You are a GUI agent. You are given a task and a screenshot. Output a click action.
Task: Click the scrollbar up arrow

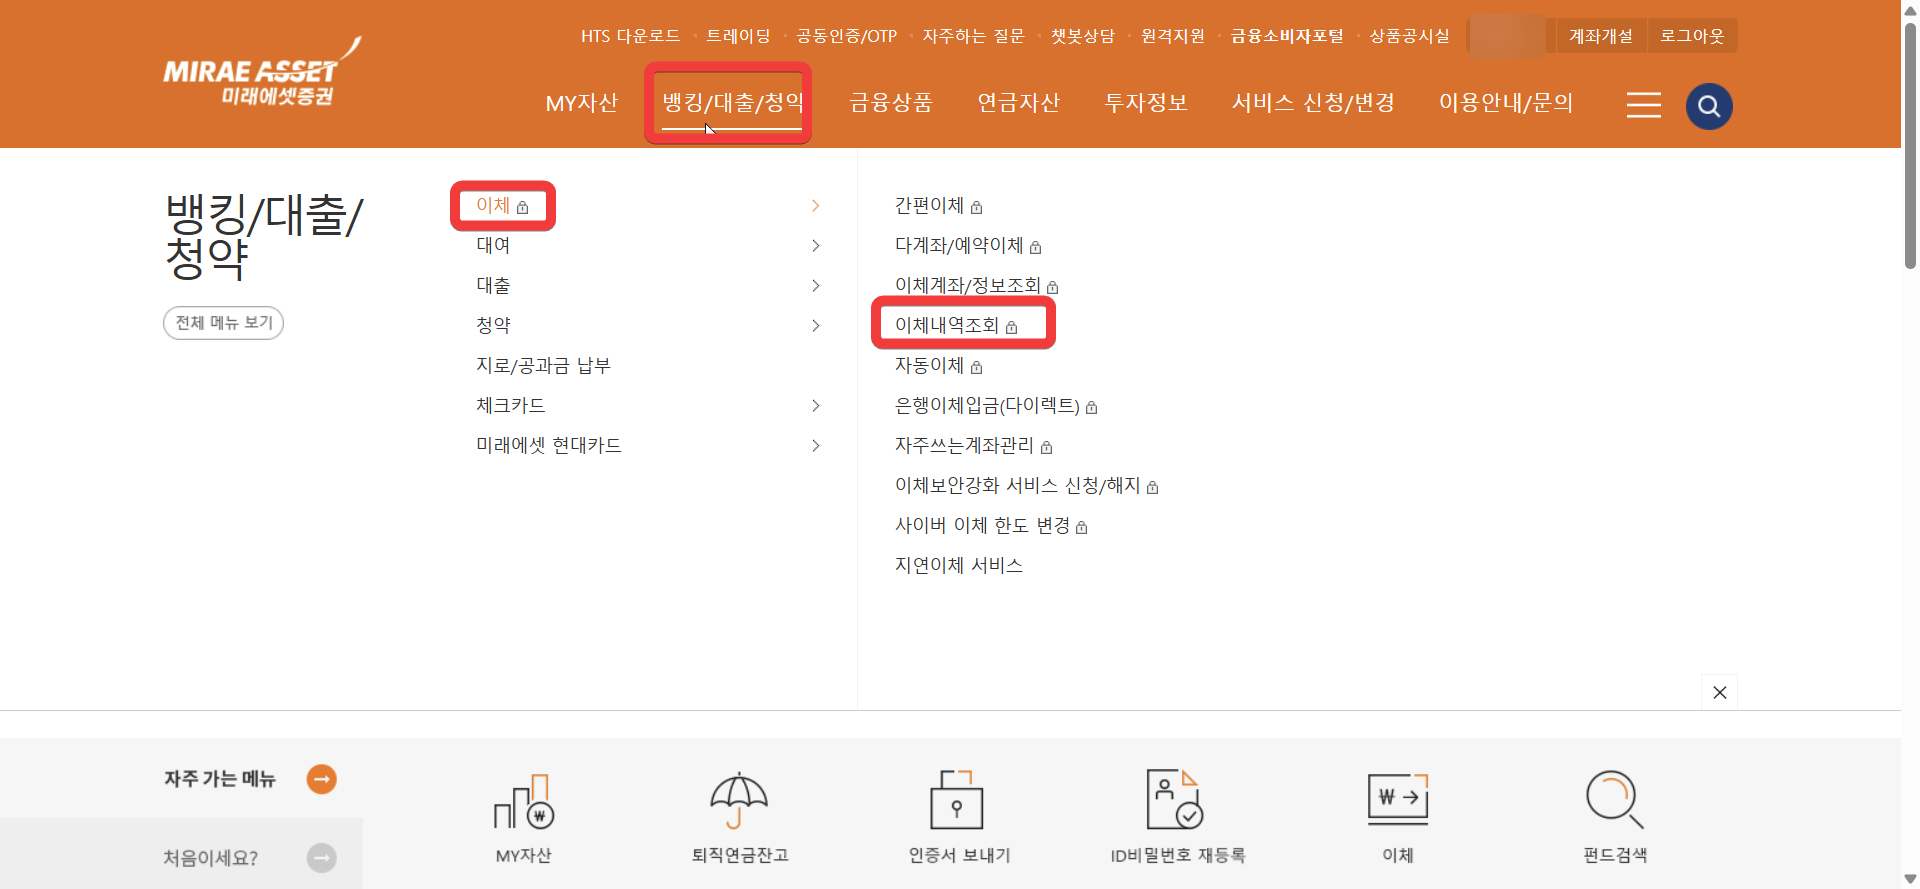click(1910, 9)
